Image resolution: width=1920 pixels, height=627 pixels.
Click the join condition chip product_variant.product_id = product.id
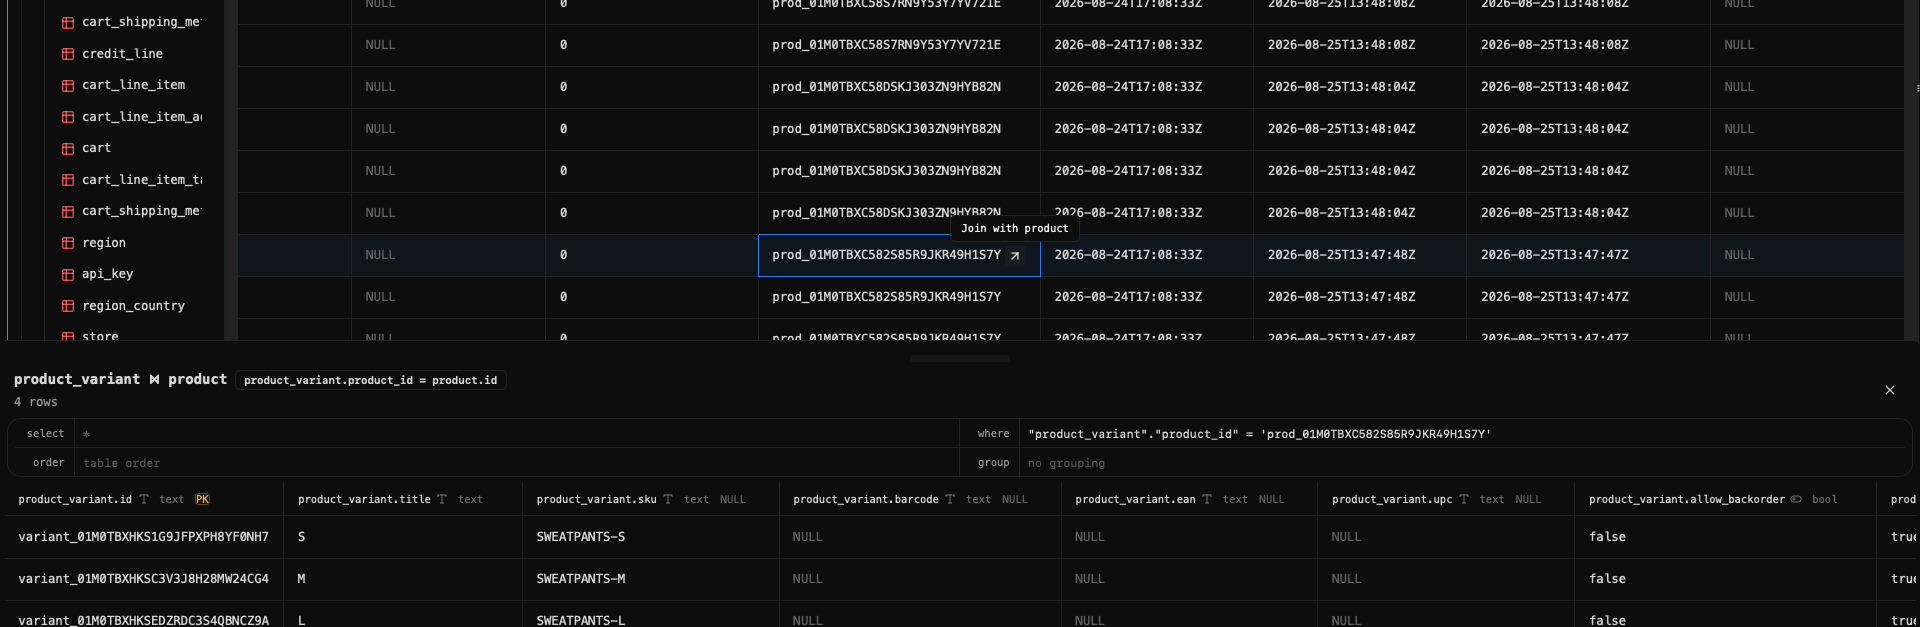click(x=370, y=380)
